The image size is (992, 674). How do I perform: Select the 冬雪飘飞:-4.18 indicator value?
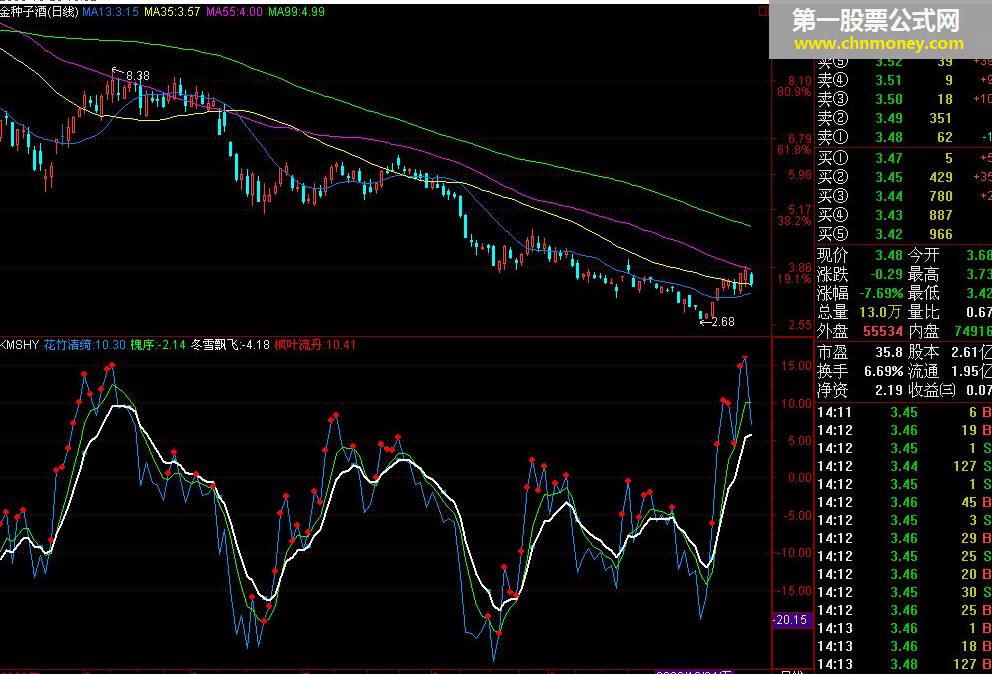tap(230, 345)
